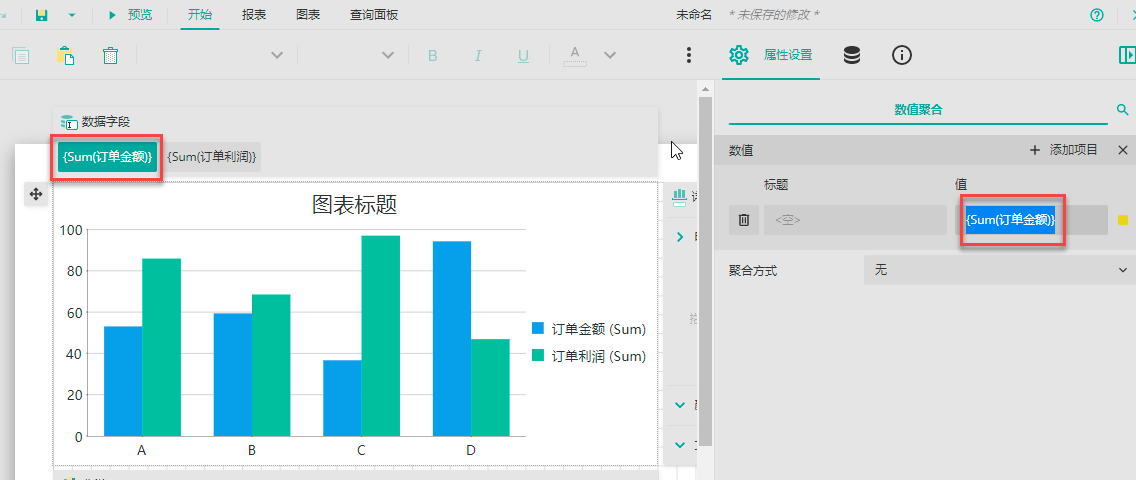Open the font color dropdown arrow
The height and width of the screenshot is (480, 1136).
coord(609,56)
